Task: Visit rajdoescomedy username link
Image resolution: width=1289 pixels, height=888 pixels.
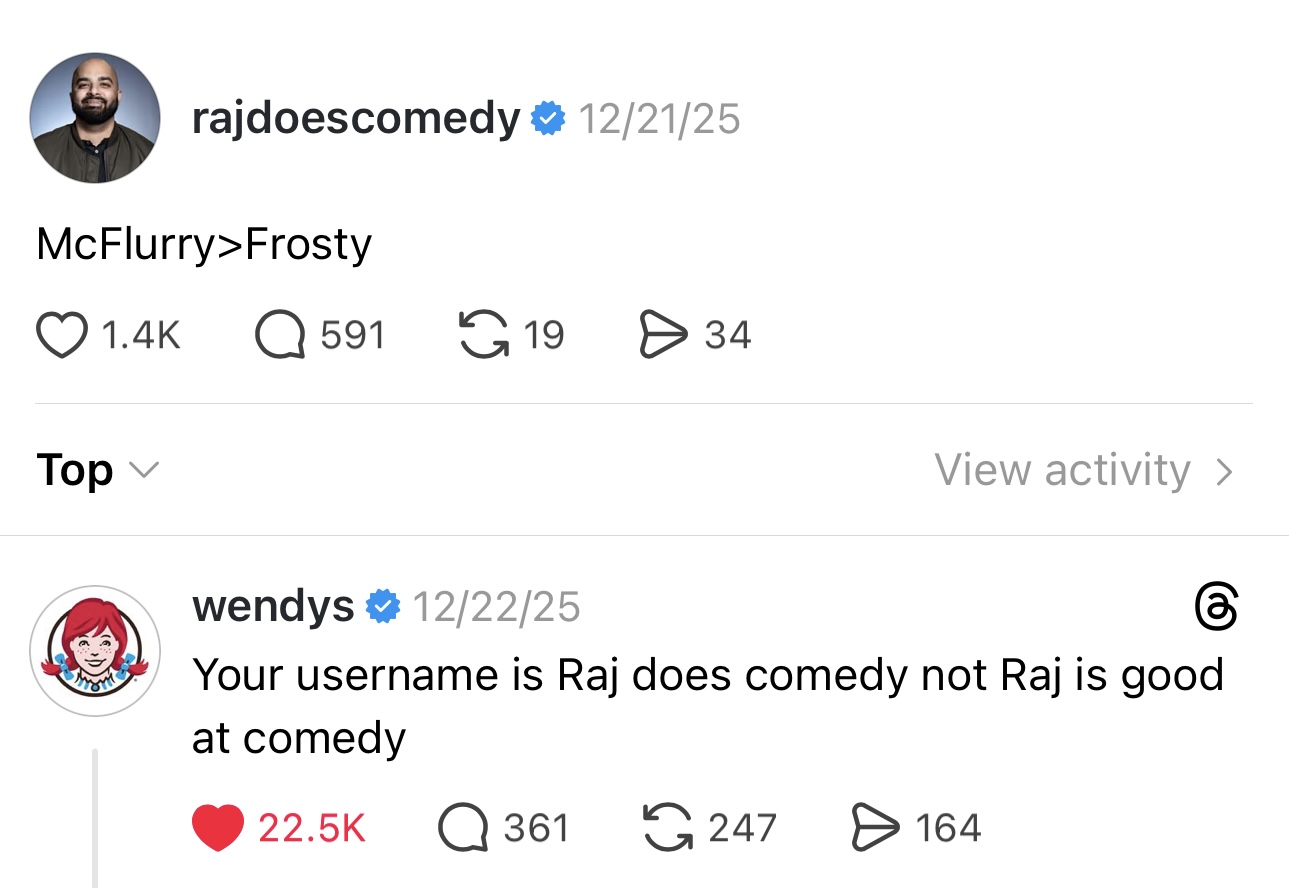Action: (x=356, y=119)
